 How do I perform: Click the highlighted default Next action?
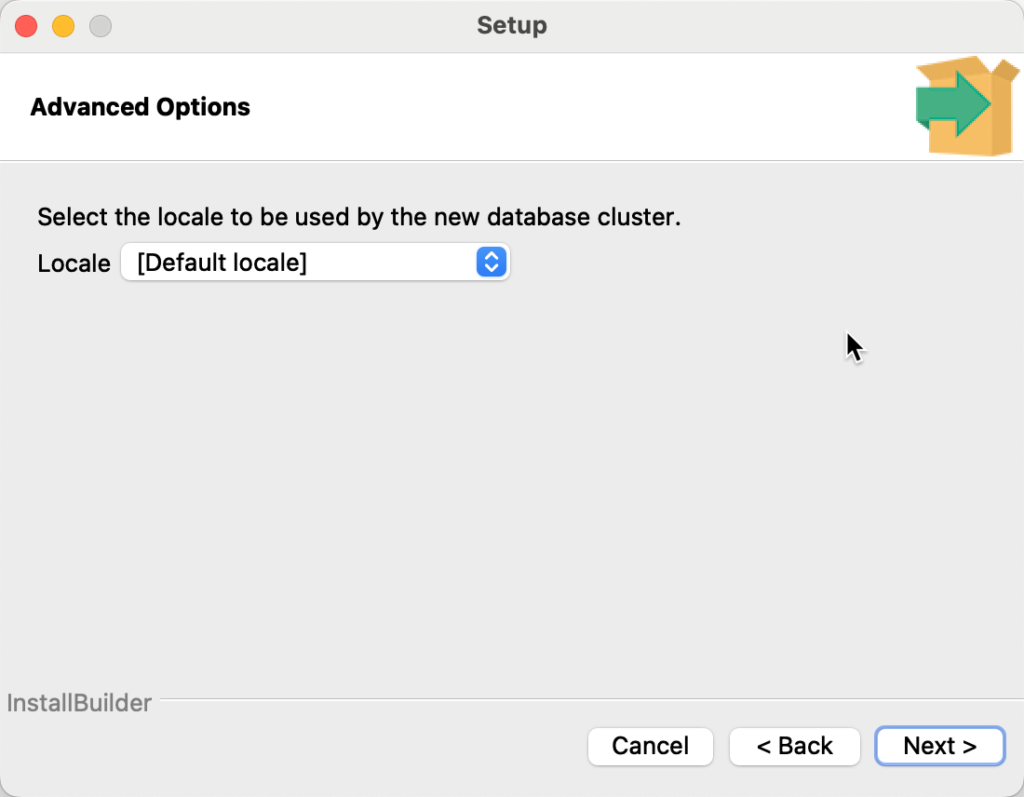[939, 746]
